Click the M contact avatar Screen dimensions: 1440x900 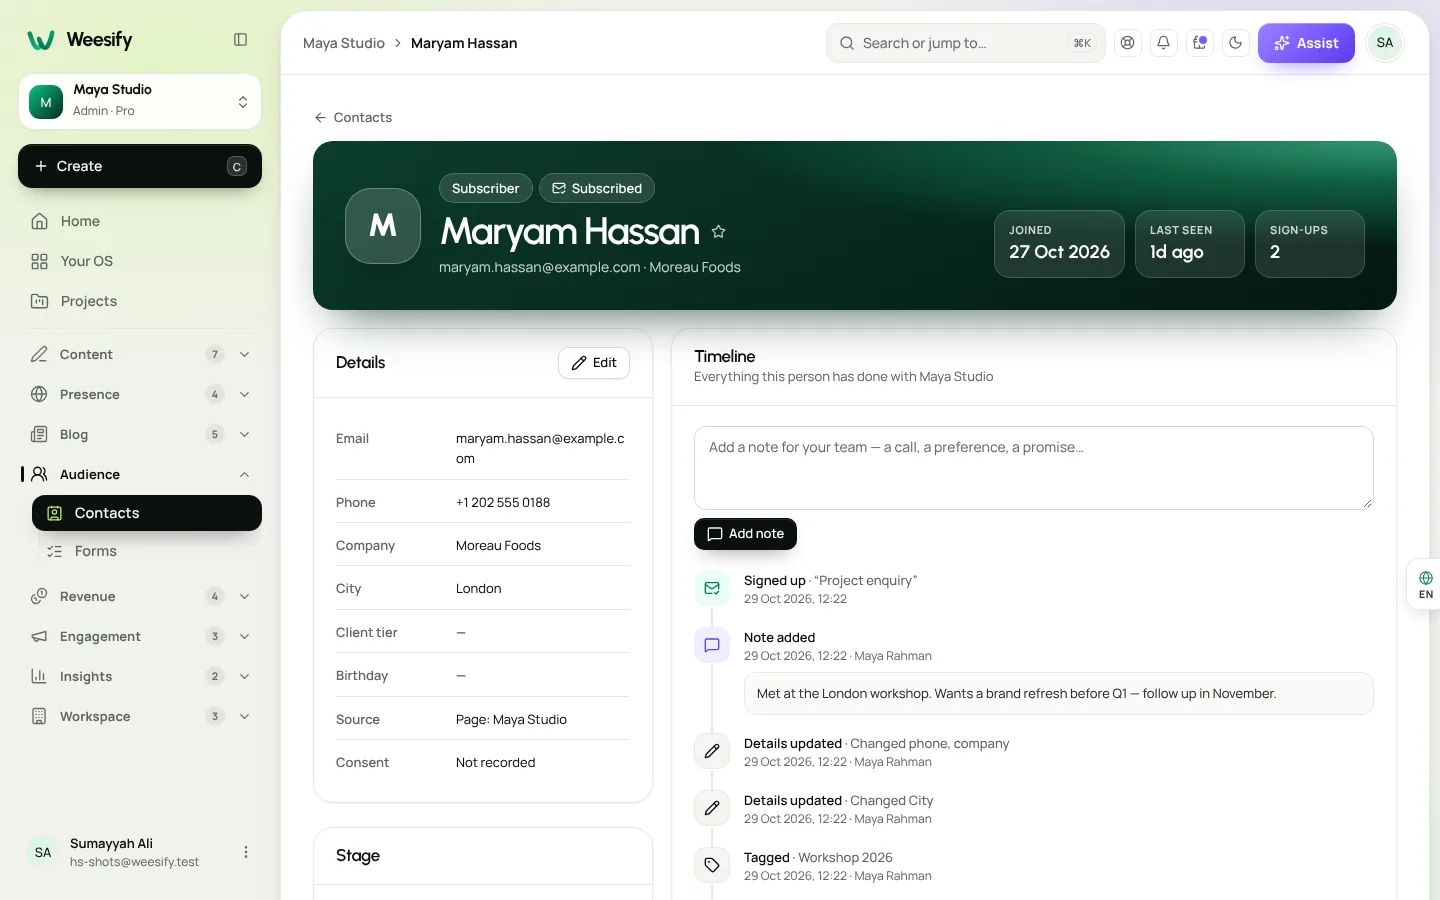pyautogui.click(x=383, y=226)
